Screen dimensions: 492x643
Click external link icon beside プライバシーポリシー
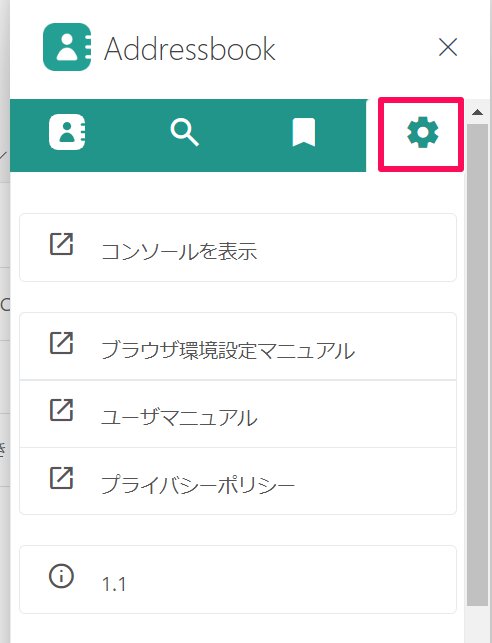point(62,478)
